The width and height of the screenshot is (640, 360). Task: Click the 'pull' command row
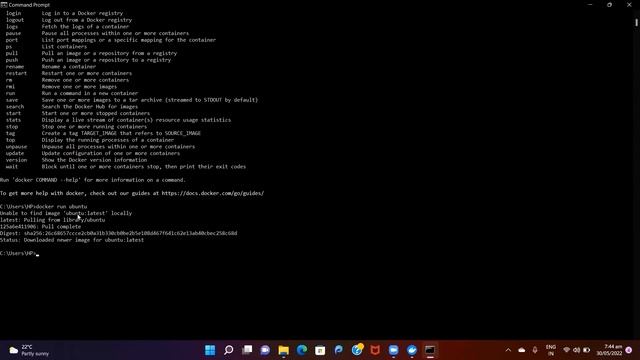(x=91, y=53)
